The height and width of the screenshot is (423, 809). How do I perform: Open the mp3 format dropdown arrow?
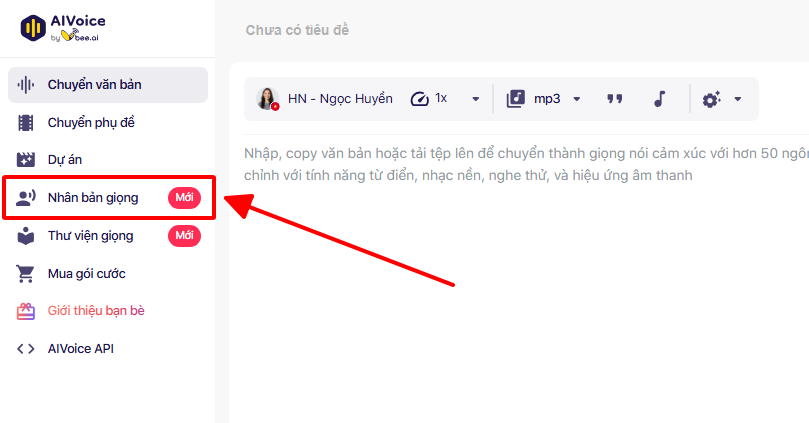click(x=577, y=99)
